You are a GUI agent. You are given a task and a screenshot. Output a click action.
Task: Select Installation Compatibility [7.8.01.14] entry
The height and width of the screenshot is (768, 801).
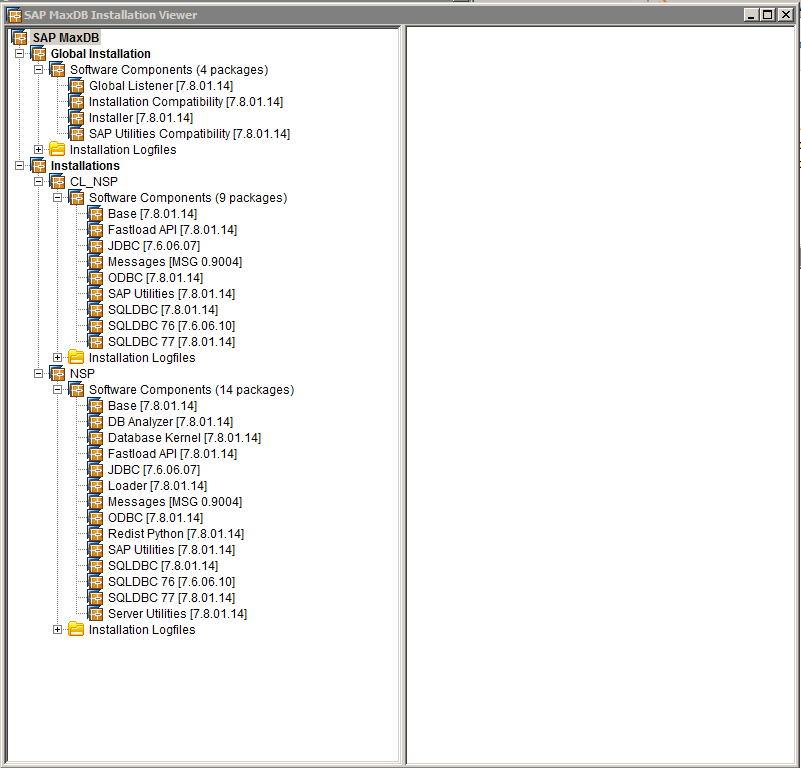pyautogui.click(x=186, y=102)
